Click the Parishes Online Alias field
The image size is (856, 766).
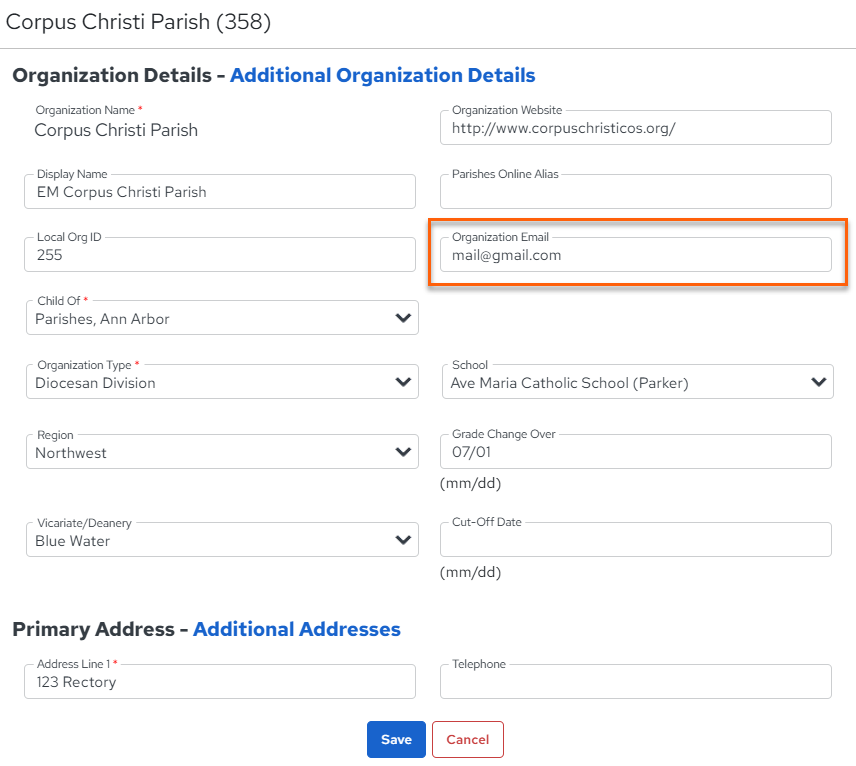click(635, 192)
